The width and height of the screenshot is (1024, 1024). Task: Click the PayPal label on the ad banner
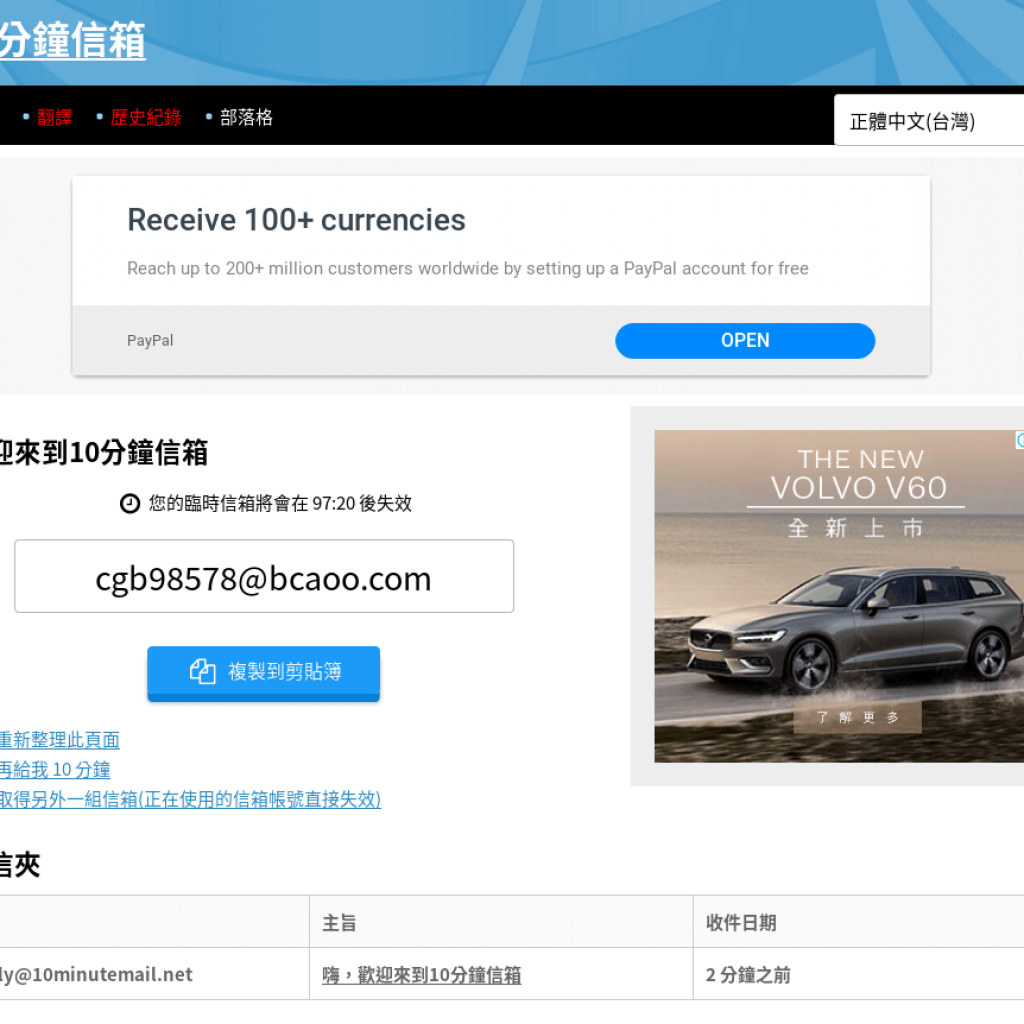pos(149,340)
